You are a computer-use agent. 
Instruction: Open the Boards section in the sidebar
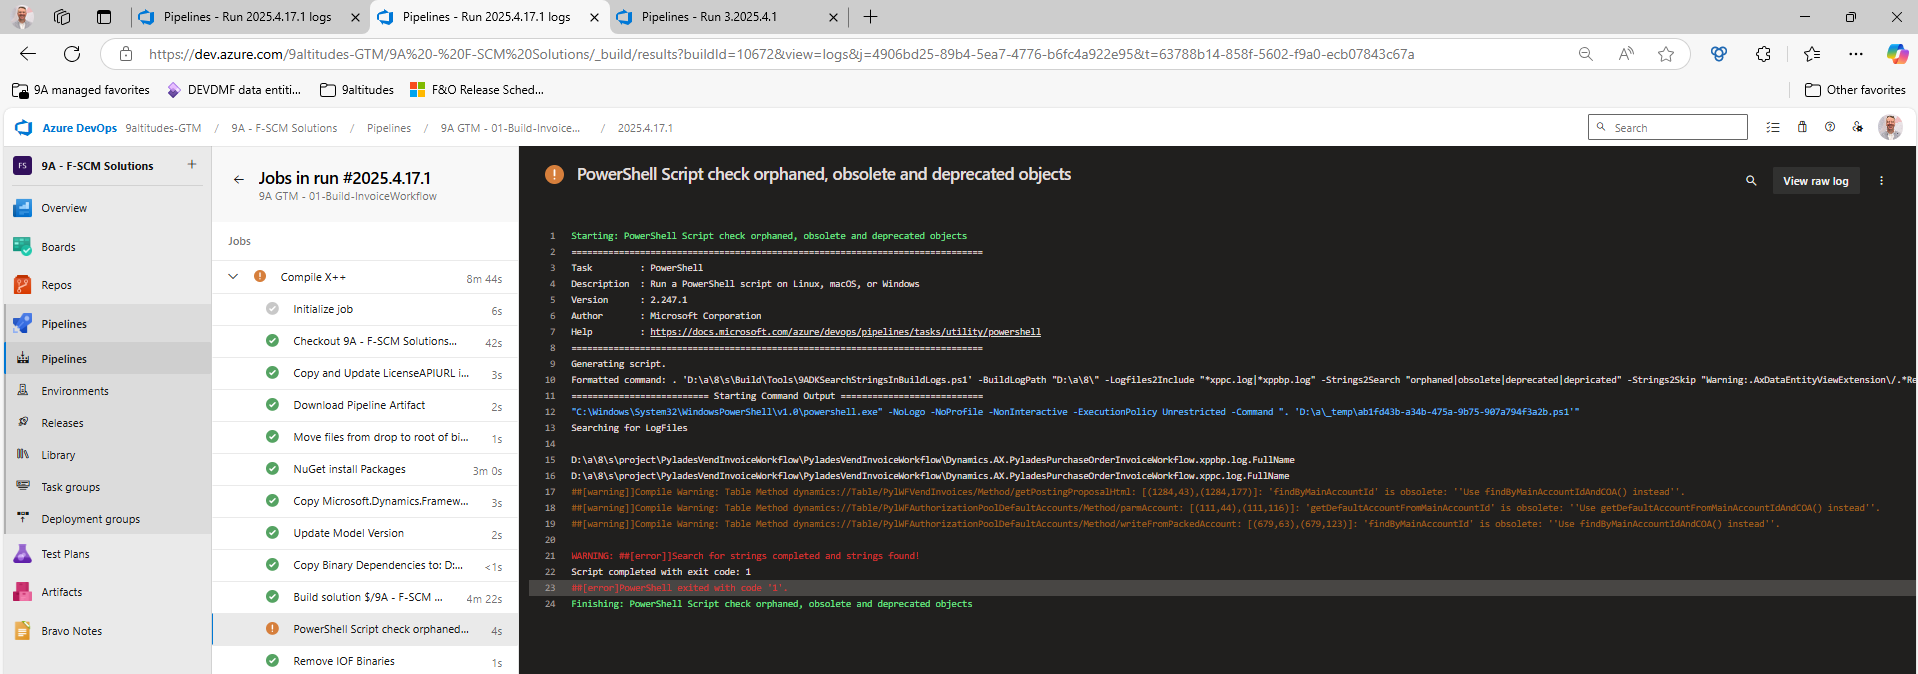(x=58, y=247)
